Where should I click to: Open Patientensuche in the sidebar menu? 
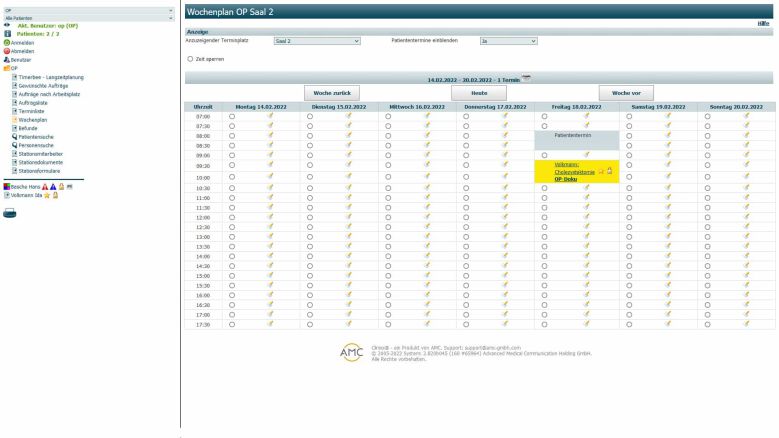tap(40, 136)
